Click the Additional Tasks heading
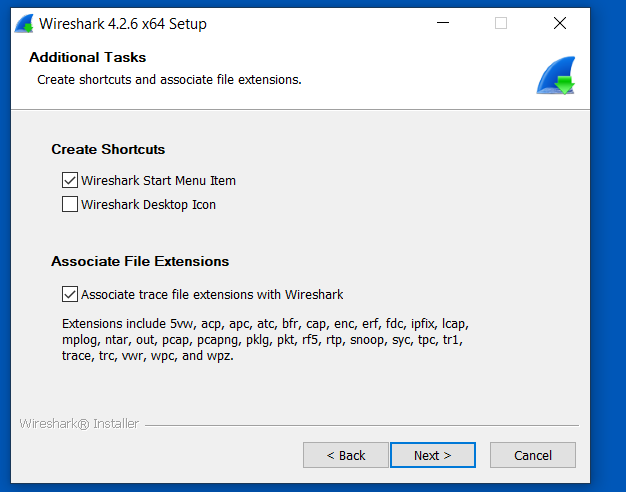The width and height of the screenshot is (626, 492). pos(88,58)
